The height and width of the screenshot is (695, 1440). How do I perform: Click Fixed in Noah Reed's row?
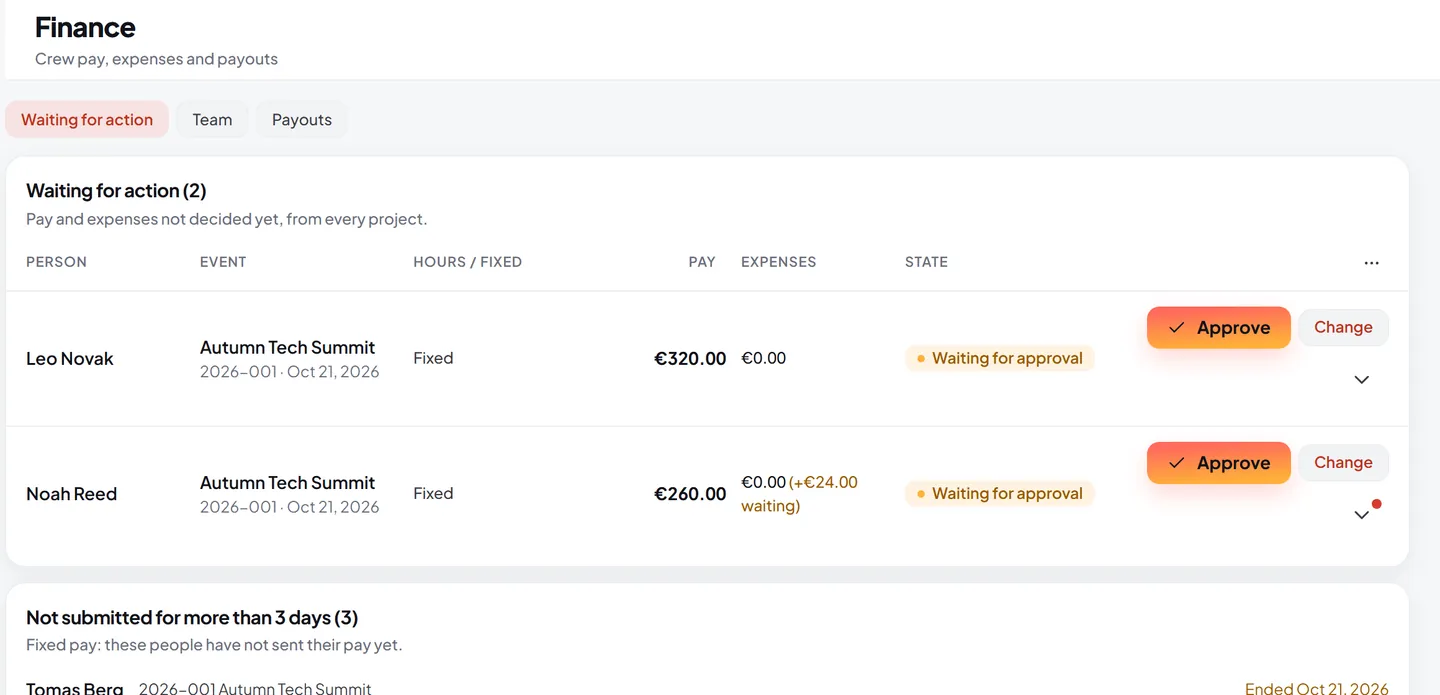coord(433,493)
